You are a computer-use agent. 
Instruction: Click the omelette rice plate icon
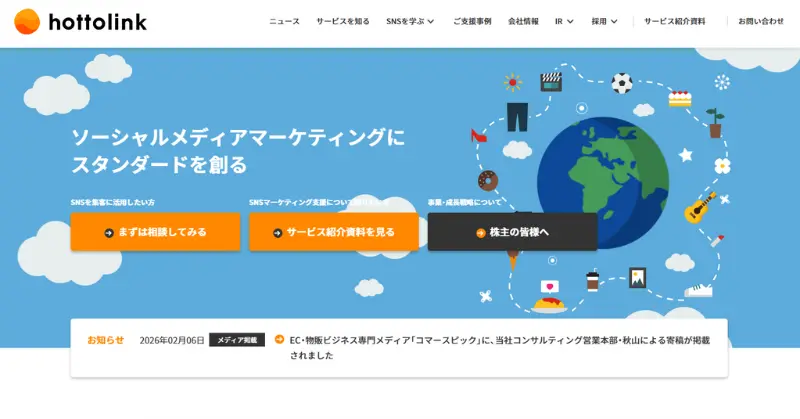point(549,305)
